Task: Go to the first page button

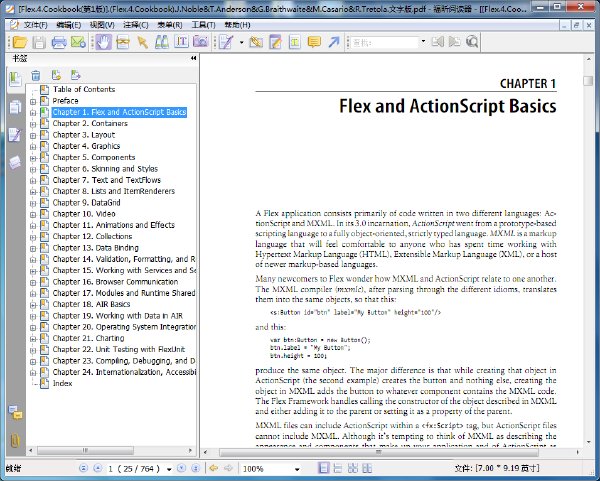Action: (83, 468)
